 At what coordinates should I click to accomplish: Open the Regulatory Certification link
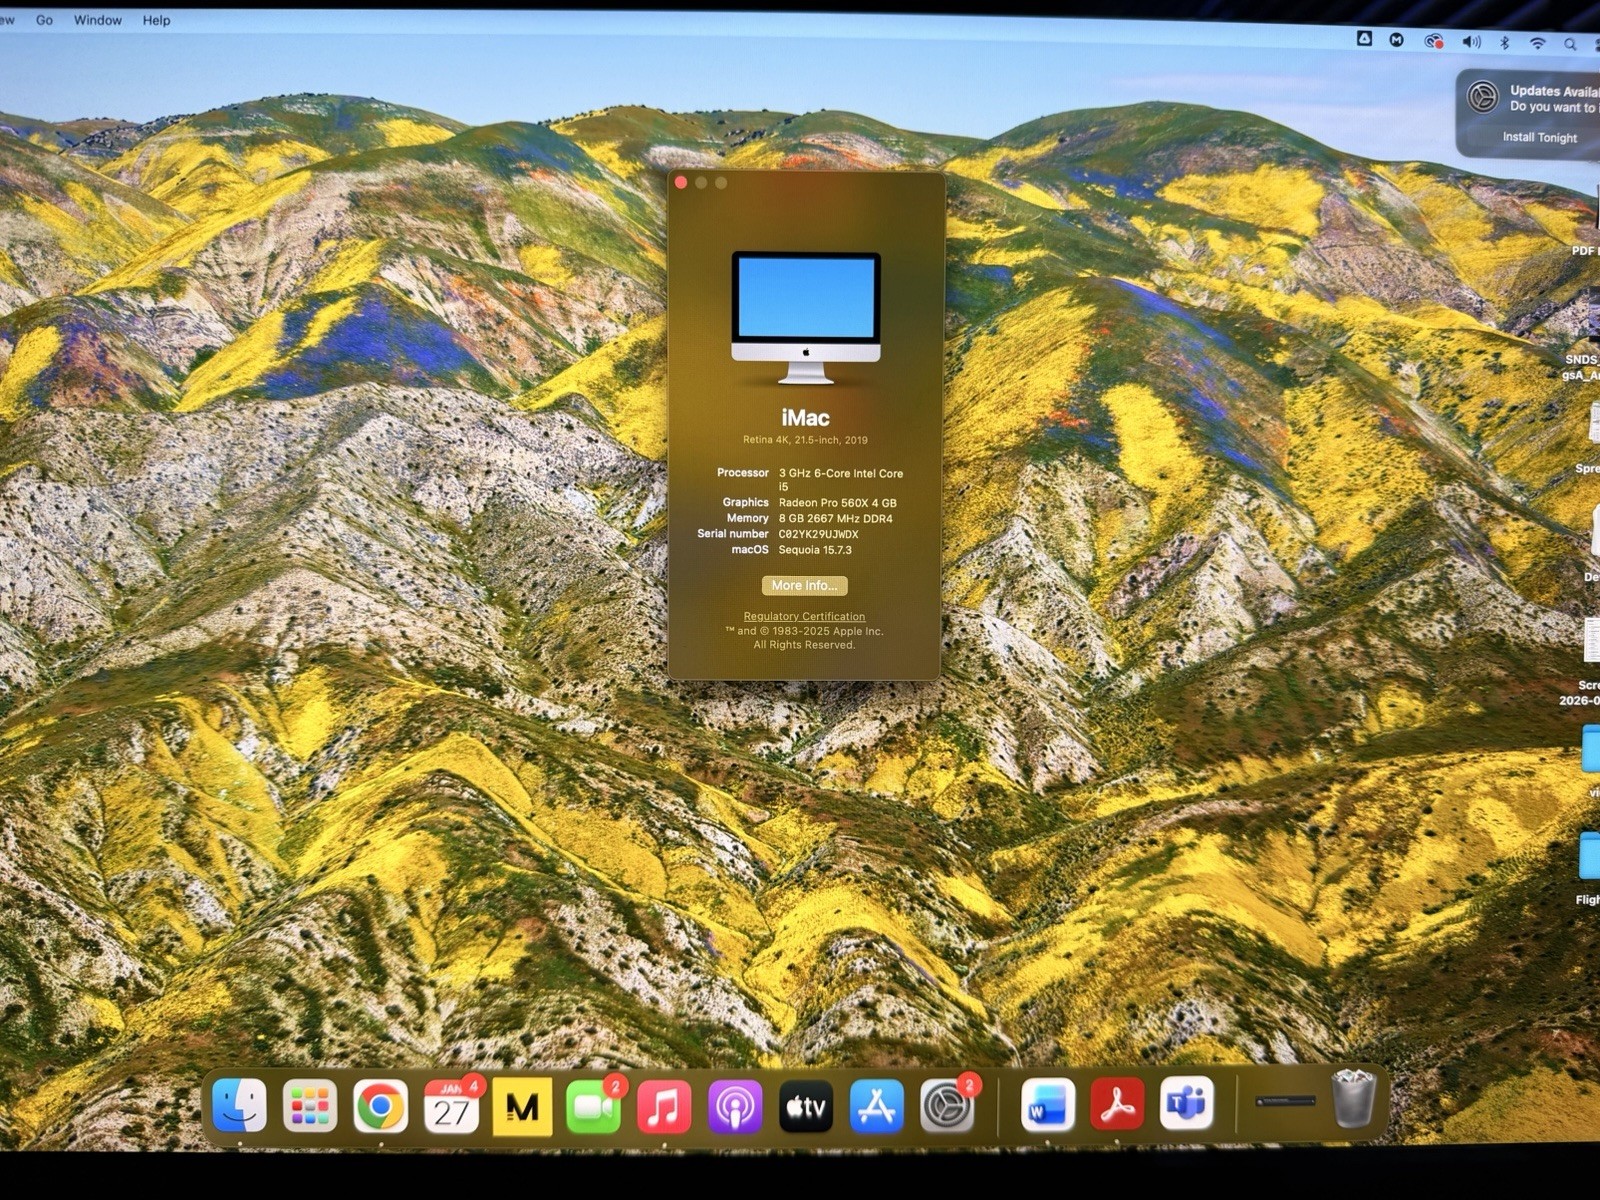click(804, 616)
